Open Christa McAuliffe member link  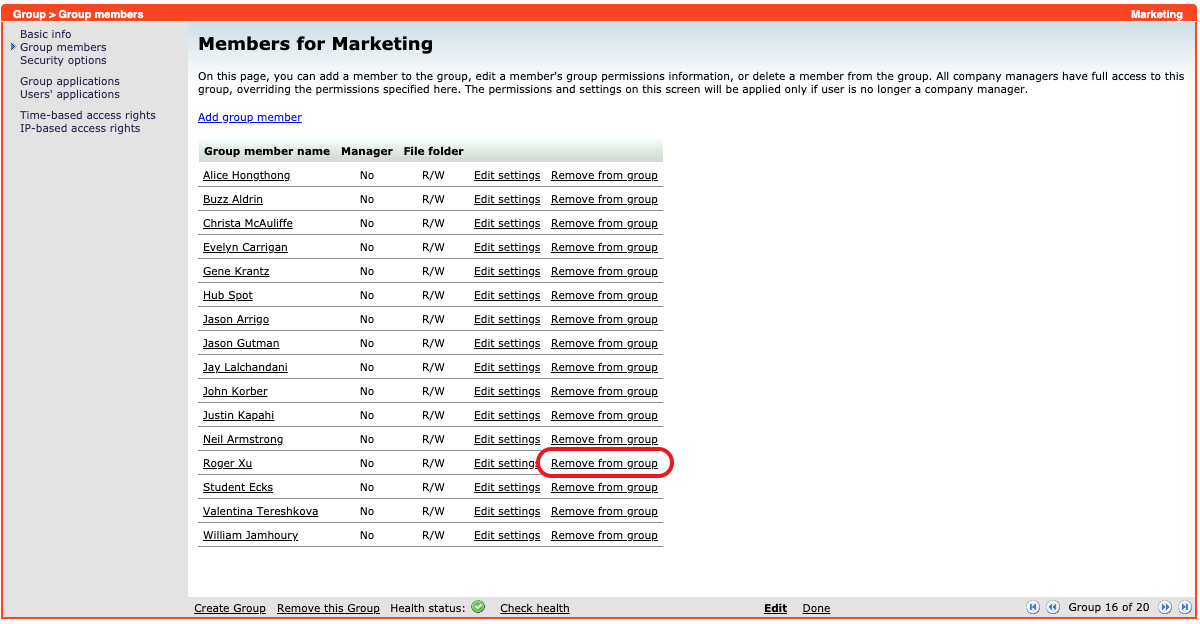pos(248,223)
